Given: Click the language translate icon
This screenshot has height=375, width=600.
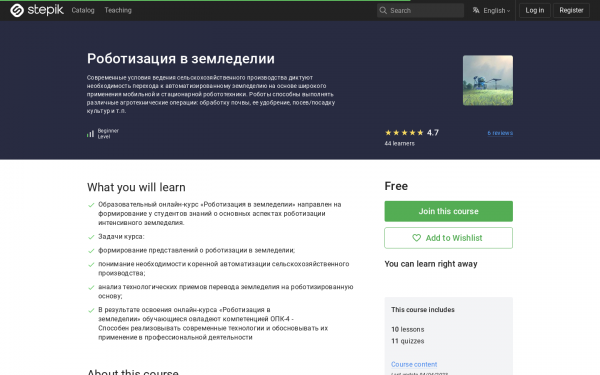Looking at the screenshot, I should coord(476,10).
